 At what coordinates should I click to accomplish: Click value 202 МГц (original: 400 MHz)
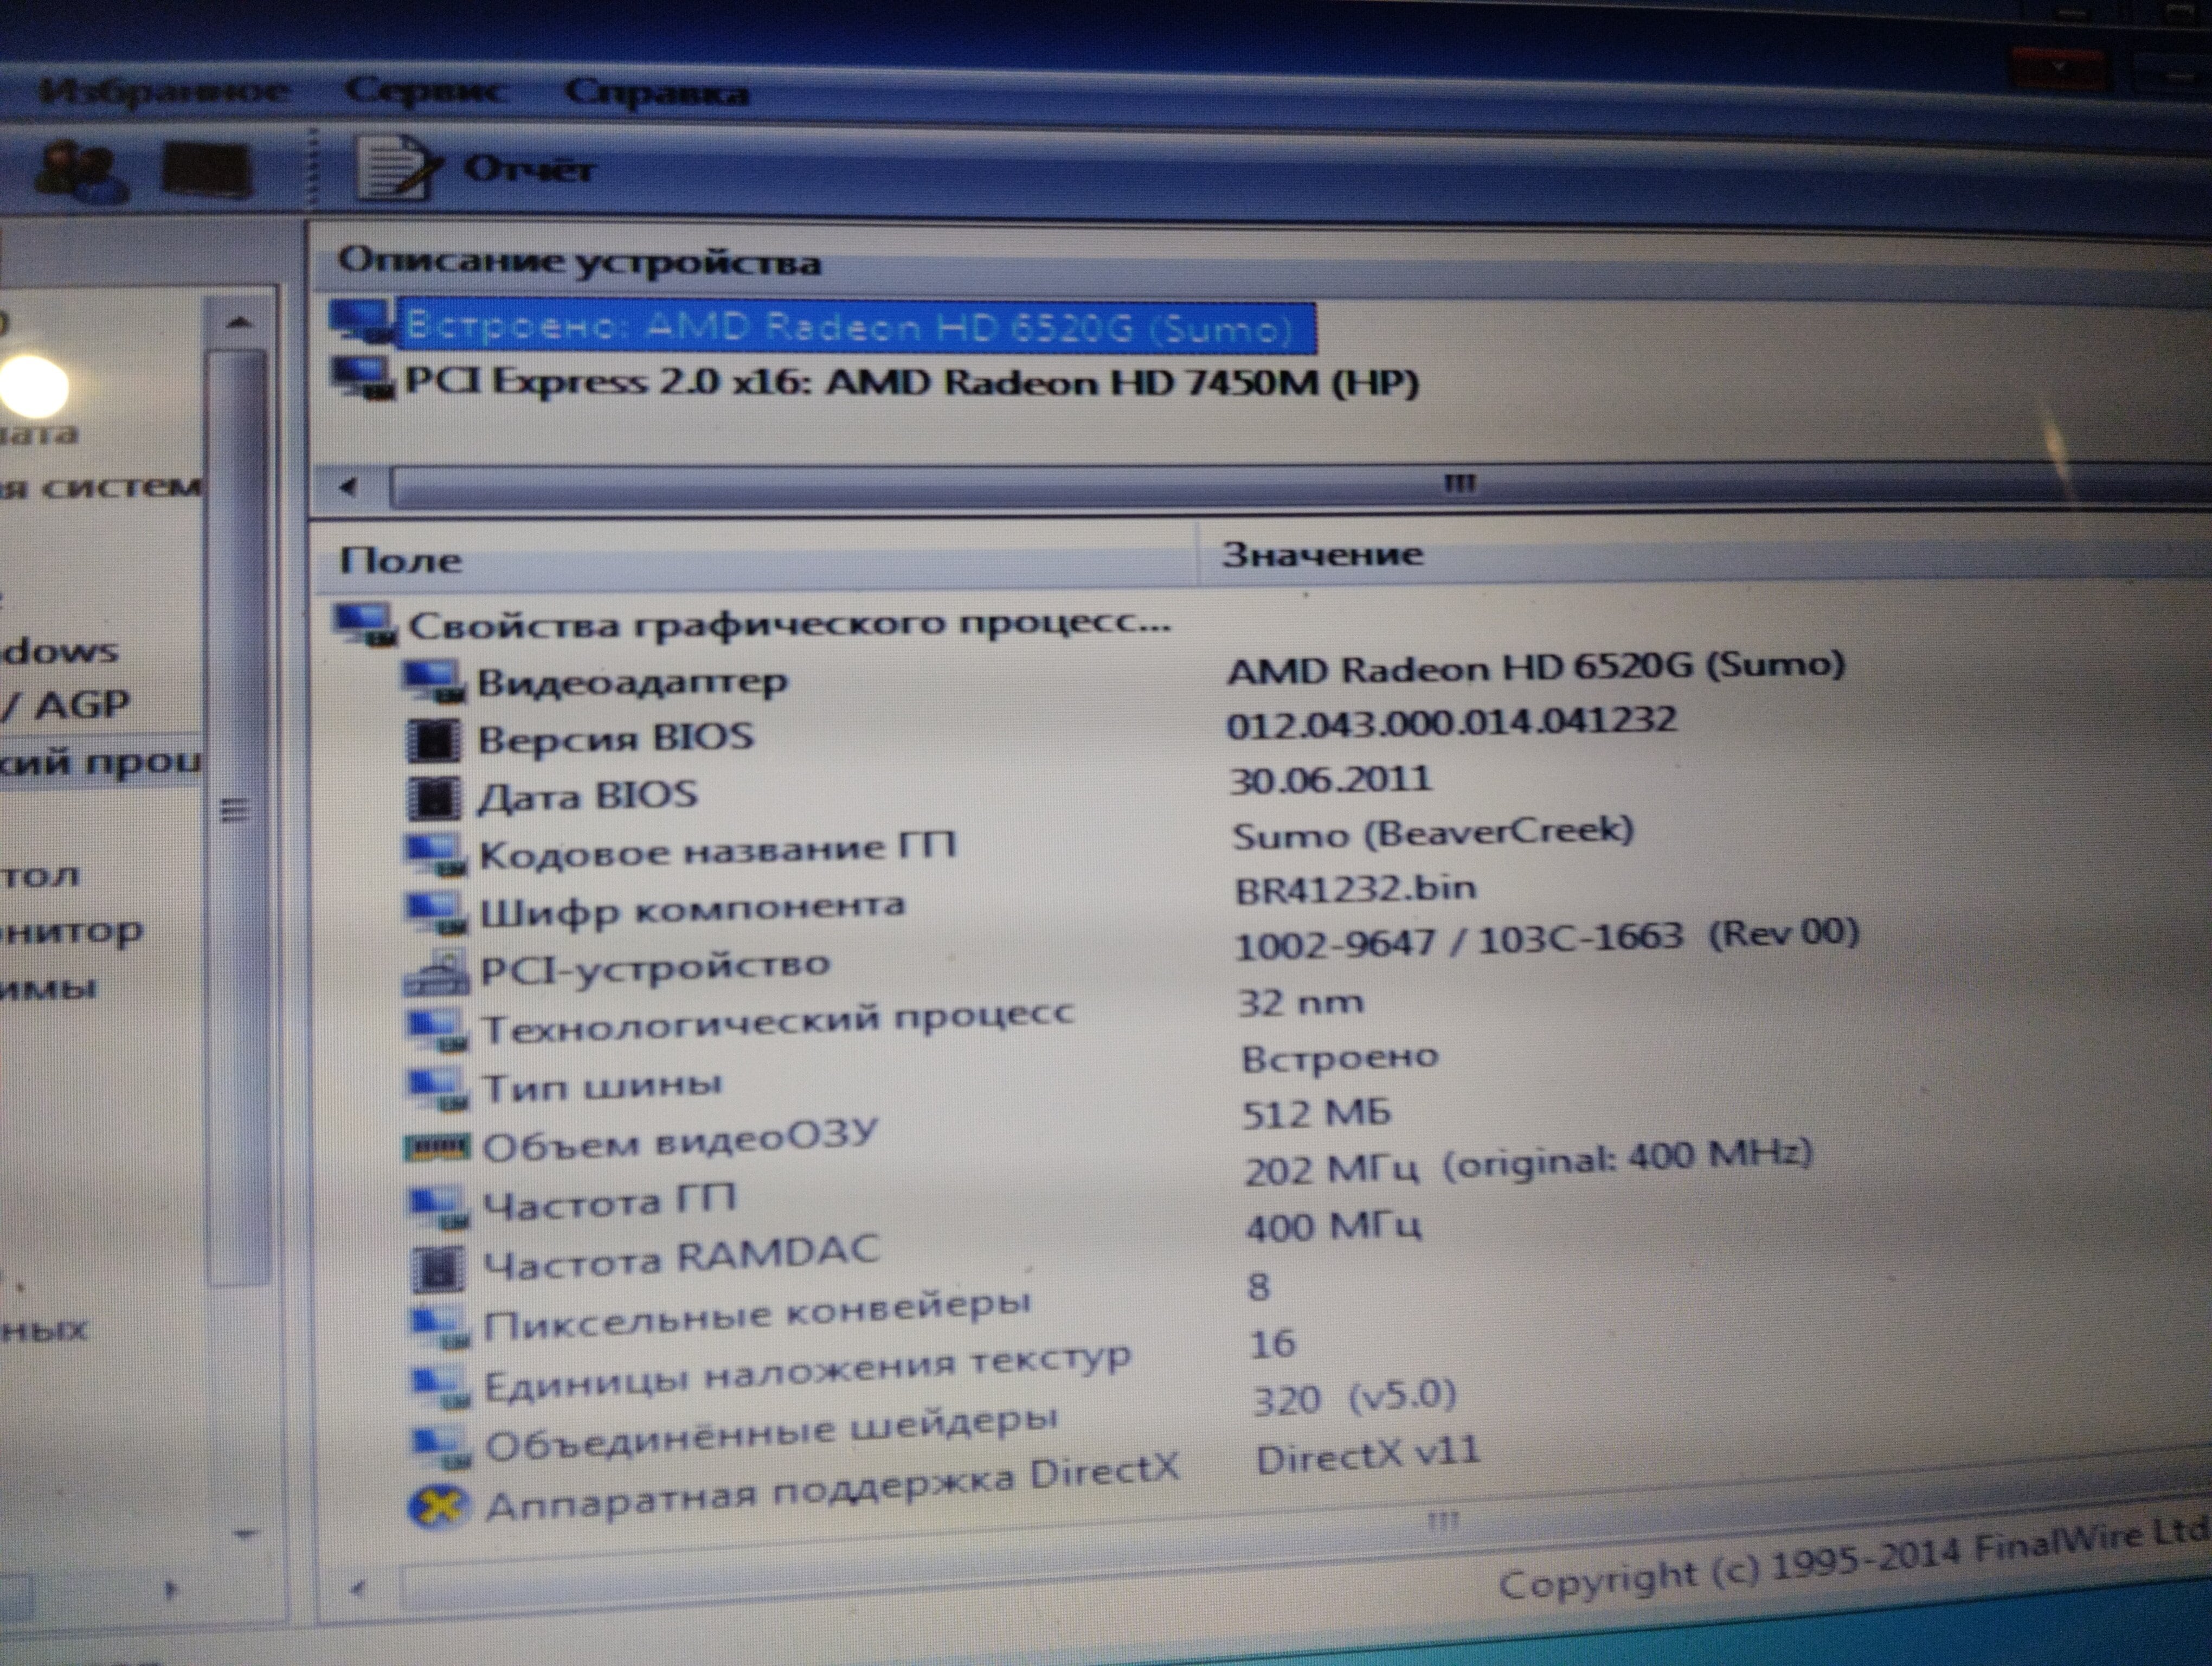[1529, 1162]
